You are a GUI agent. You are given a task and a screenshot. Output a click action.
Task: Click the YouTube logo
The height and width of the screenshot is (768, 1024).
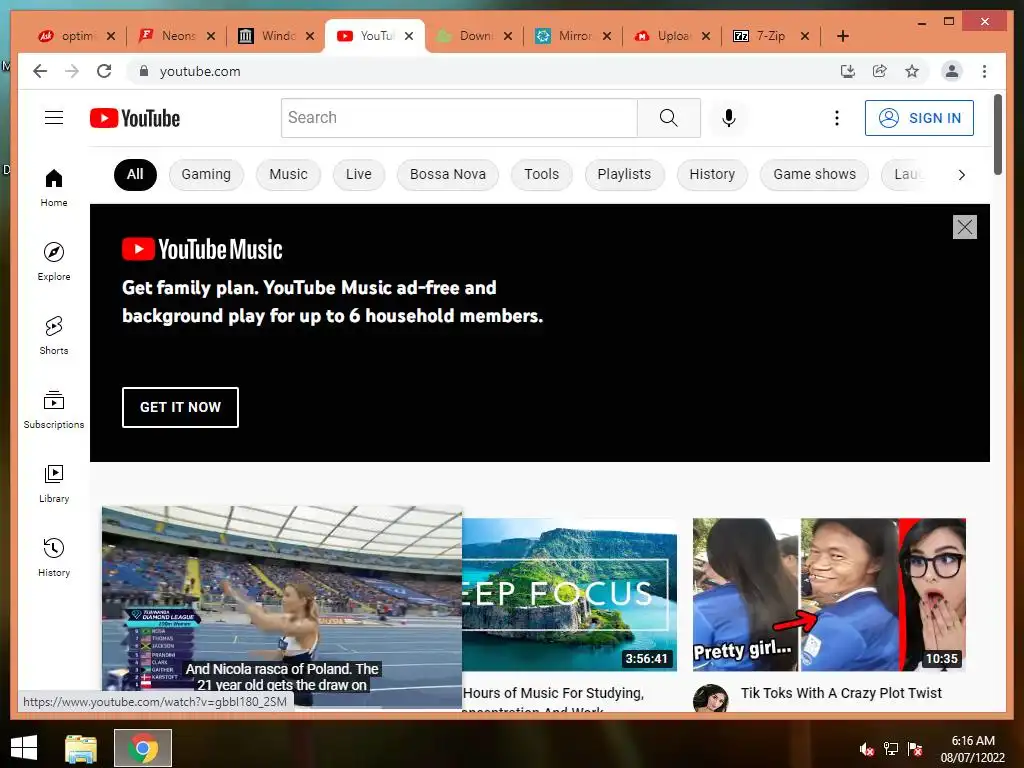point(135,118)
